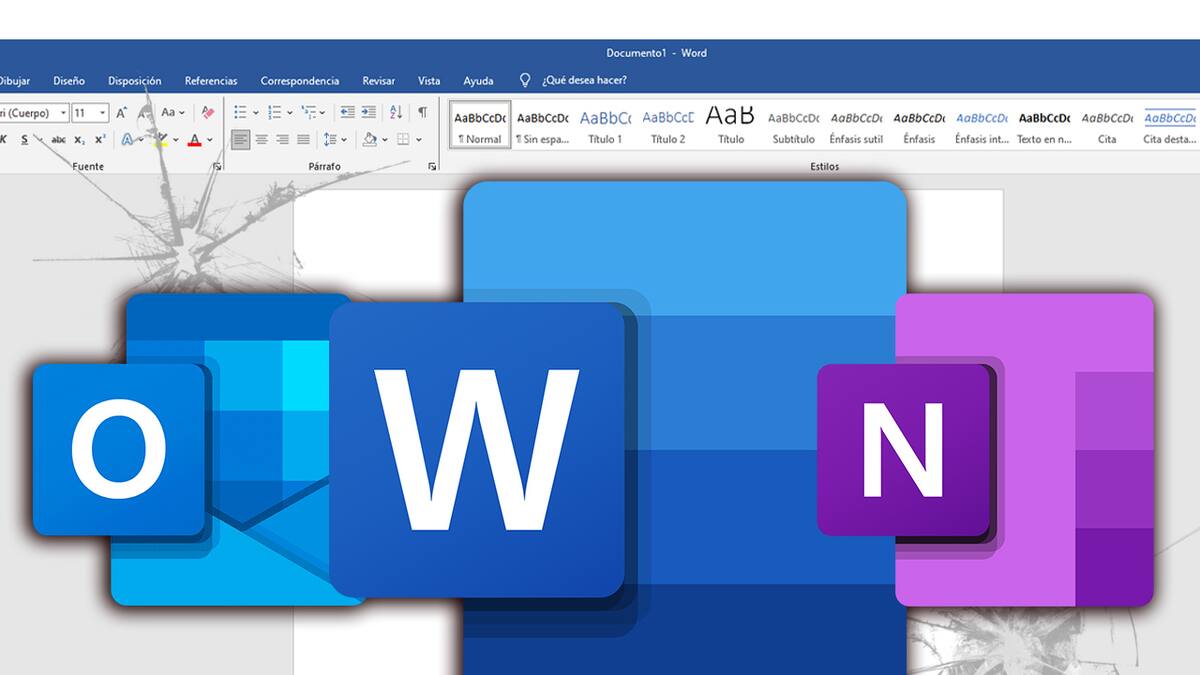This screenshot has height=675, width=1200.
Task: Apply borders with the borders icon
Action: click(x=403, y=139)
